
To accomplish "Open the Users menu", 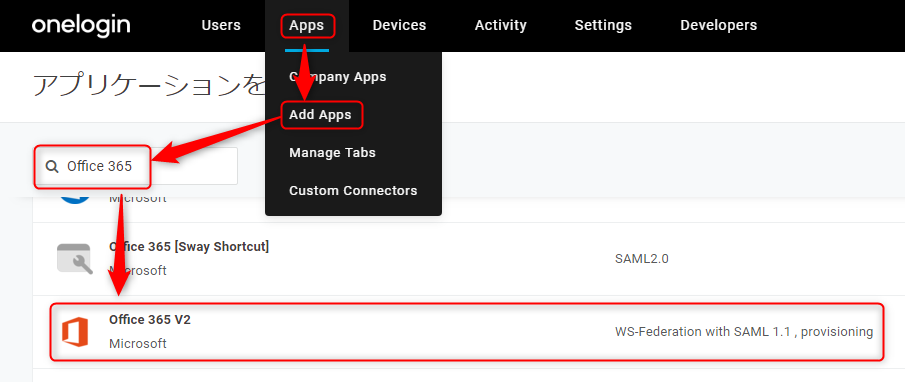I will pos(221,25).
